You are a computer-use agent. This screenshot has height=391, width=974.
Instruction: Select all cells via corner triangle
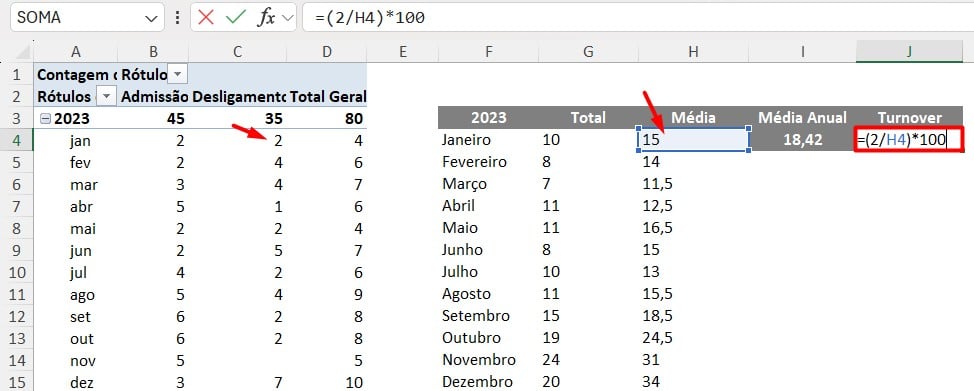coord(22,52)
